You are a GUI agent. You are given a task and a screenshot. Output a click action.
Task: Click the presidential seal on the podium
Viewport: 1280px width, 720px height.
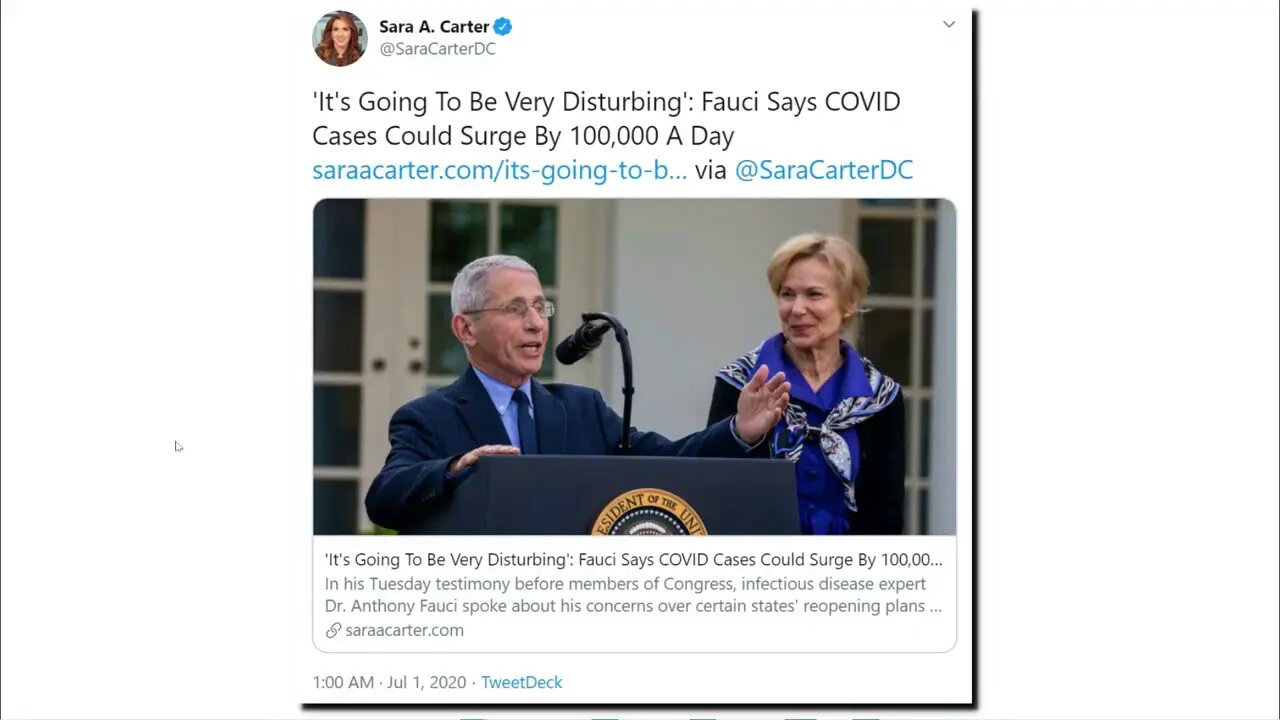coord(649,513)
